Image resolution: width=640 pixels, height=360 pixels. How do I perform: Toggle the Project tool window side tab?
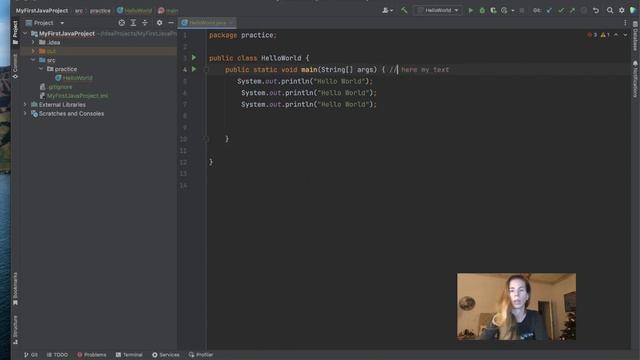tap(15, 32)
